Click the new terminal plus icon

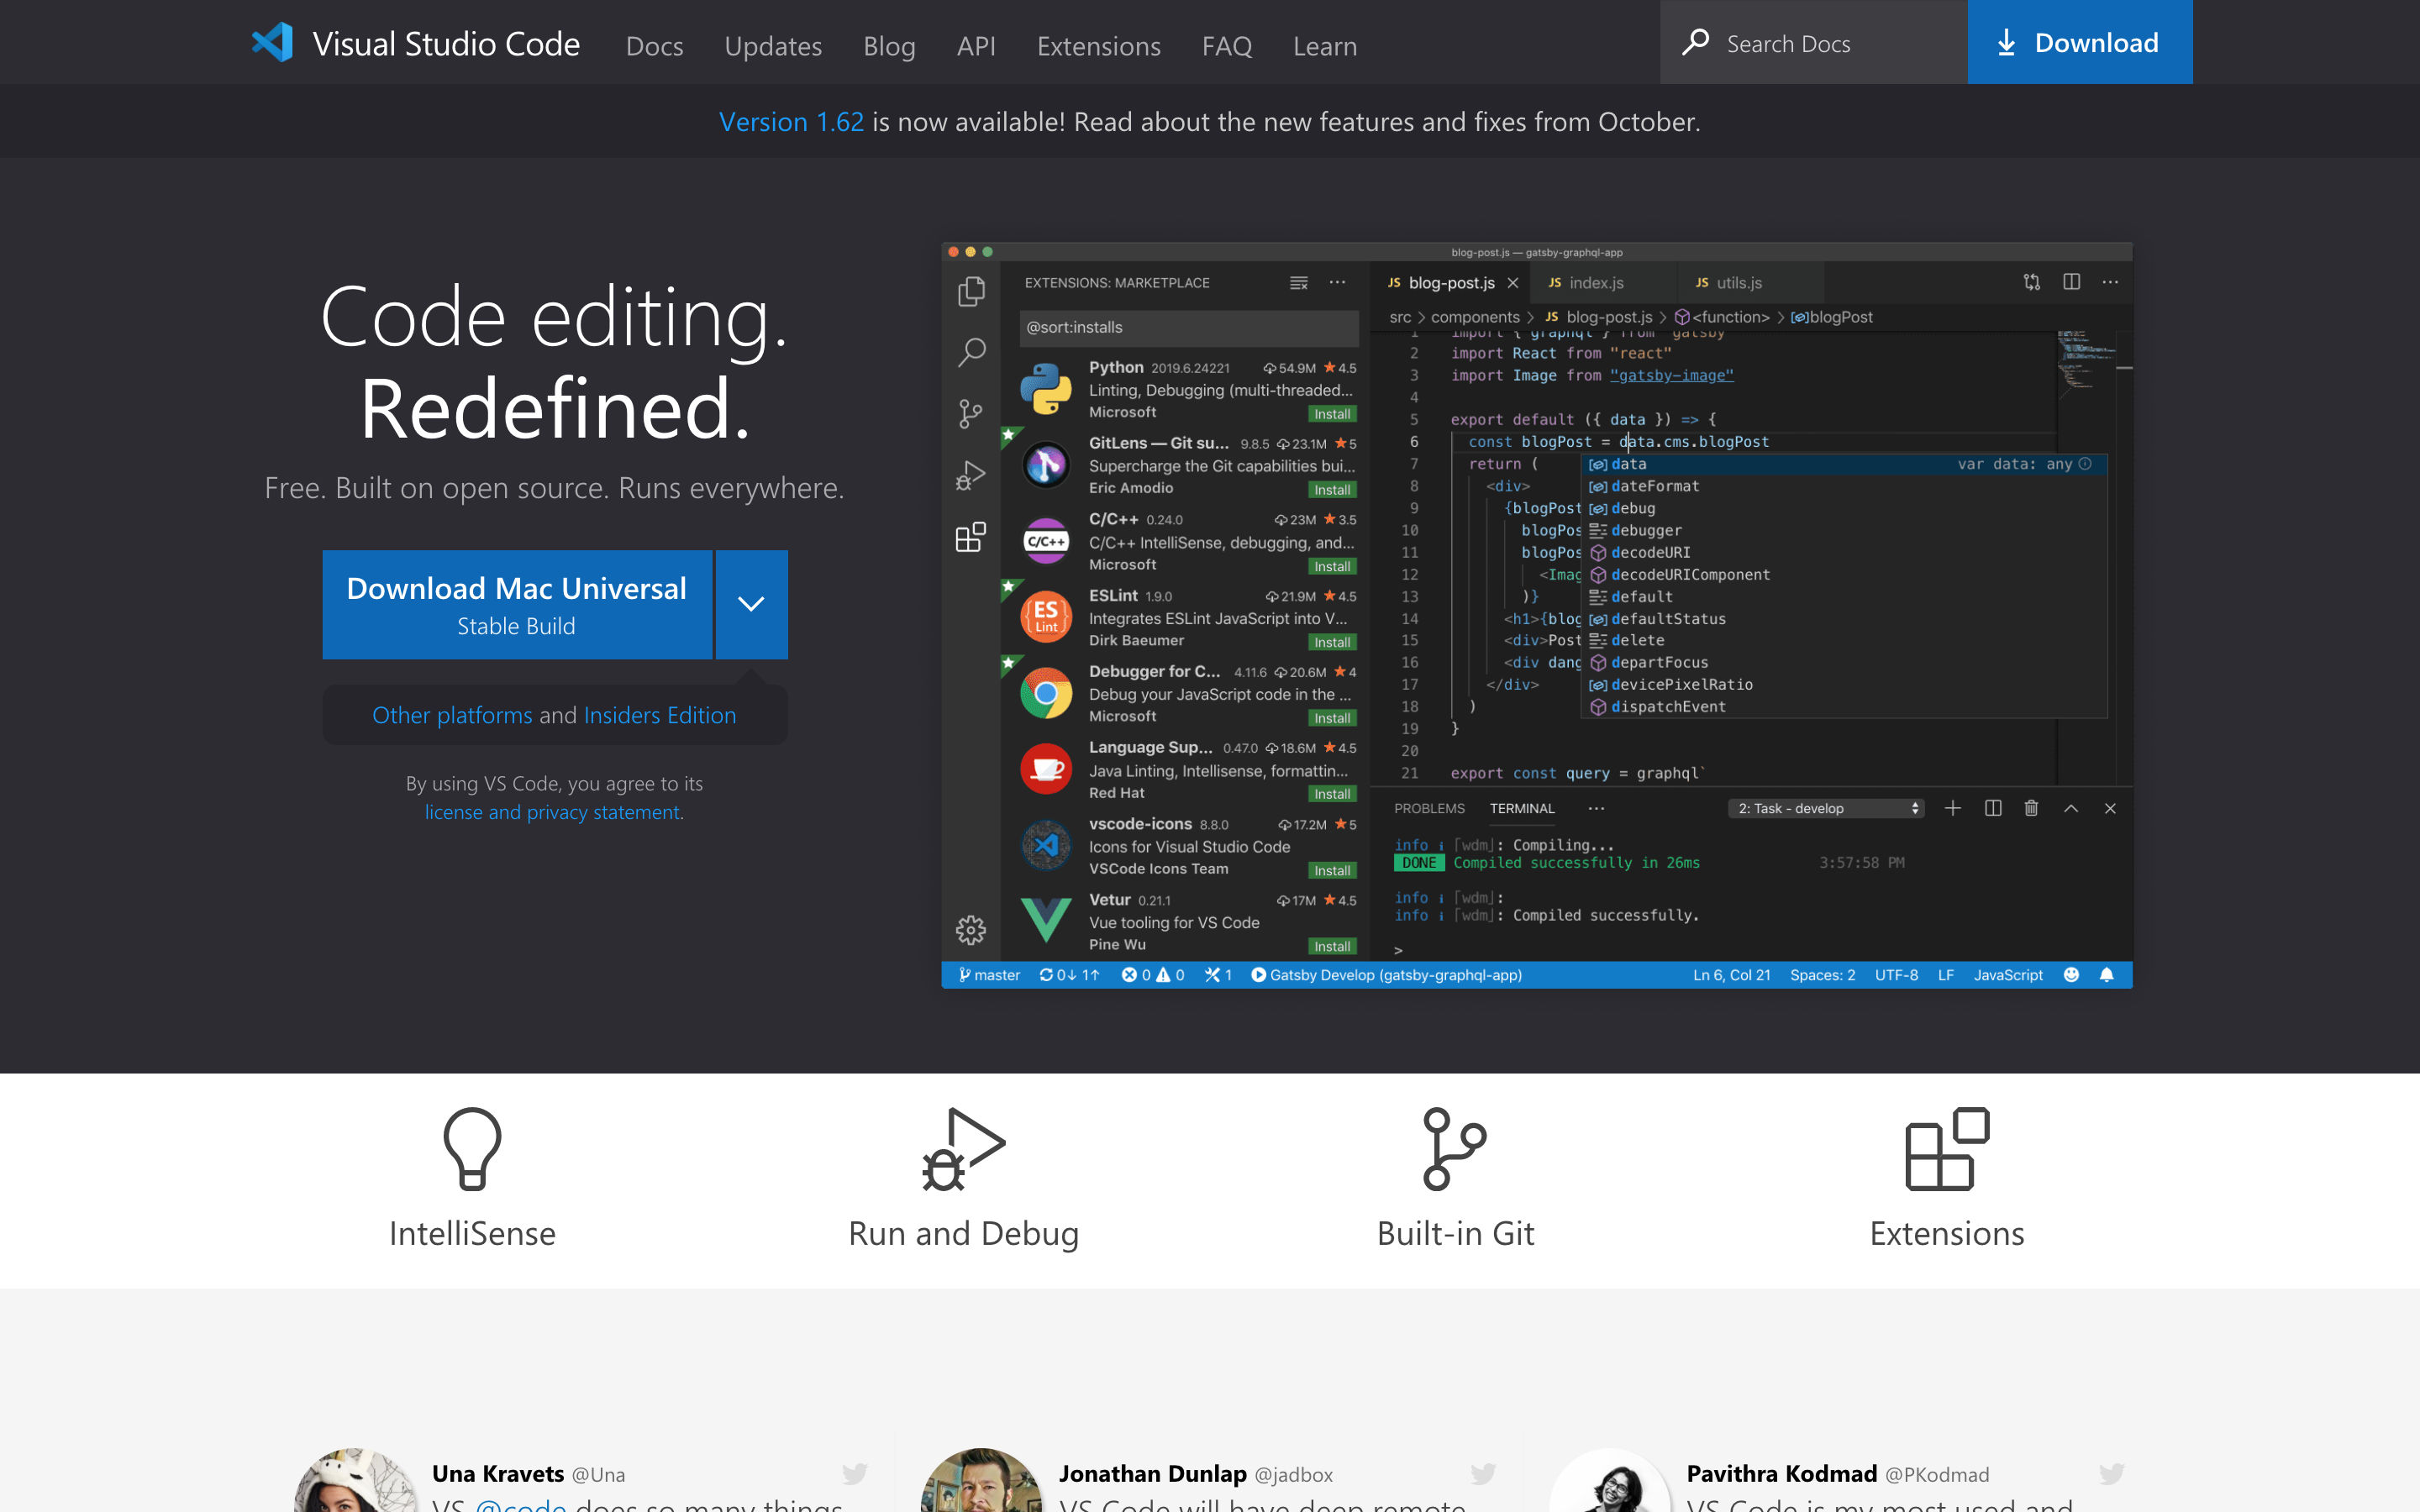(1952, 808)
